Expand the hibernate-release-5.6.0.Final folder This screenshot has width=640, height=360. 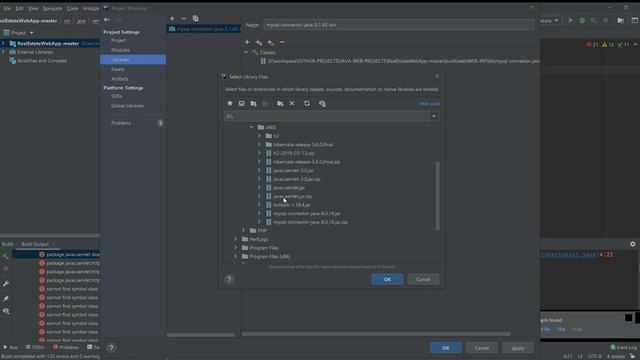coord(259,144)
